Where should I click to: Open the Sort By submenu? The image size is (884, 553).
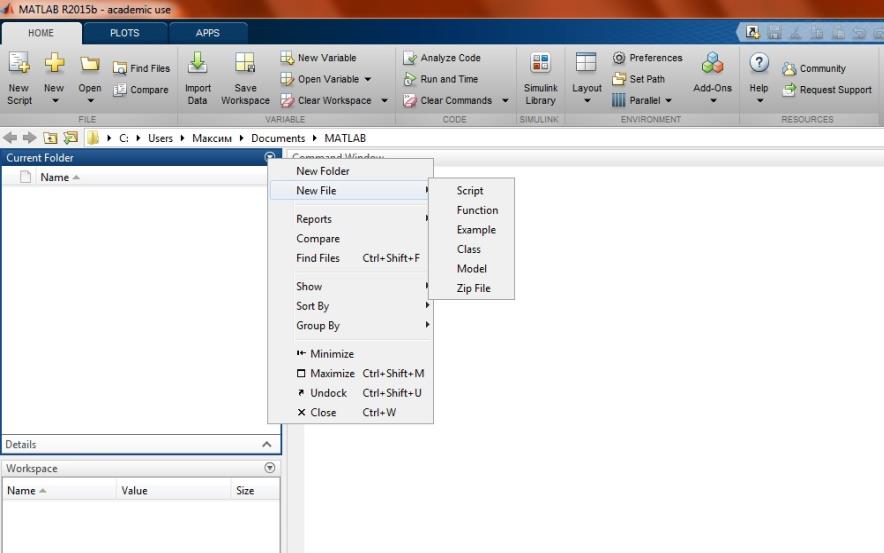[x=351, y=306]
